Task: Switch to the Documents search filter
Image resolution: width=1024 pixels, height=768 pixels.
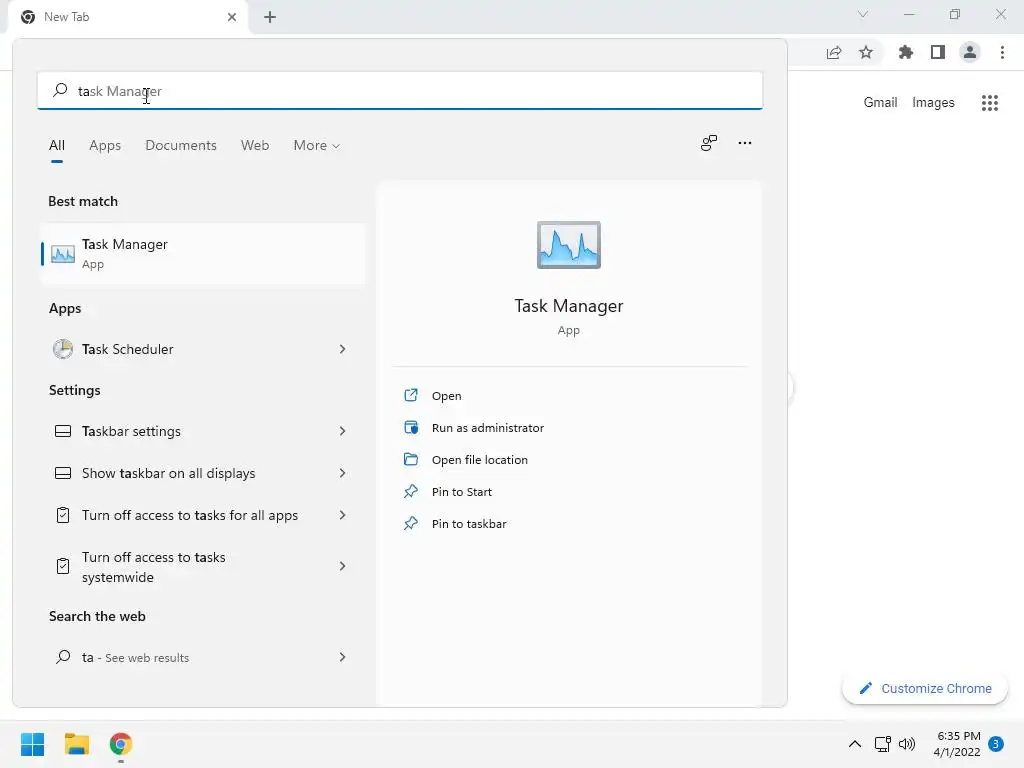Action: coord(181,145)
